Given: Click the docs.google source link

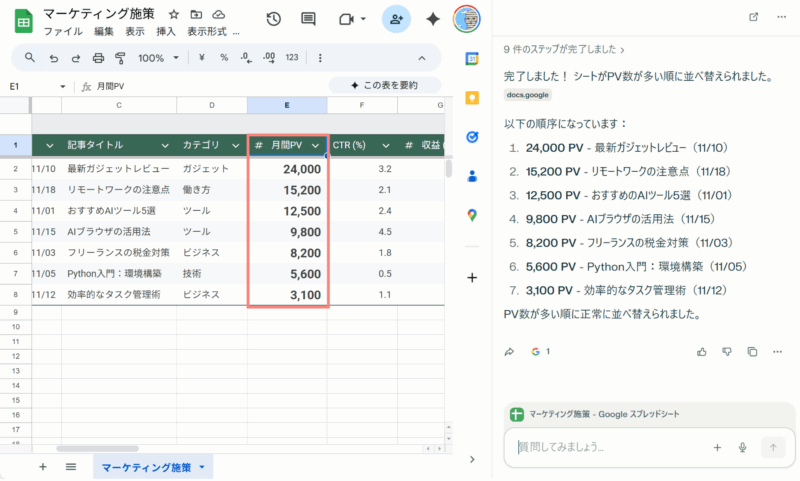Looking at the screenshot, I should pyautogui.click(x=527, y=95).
